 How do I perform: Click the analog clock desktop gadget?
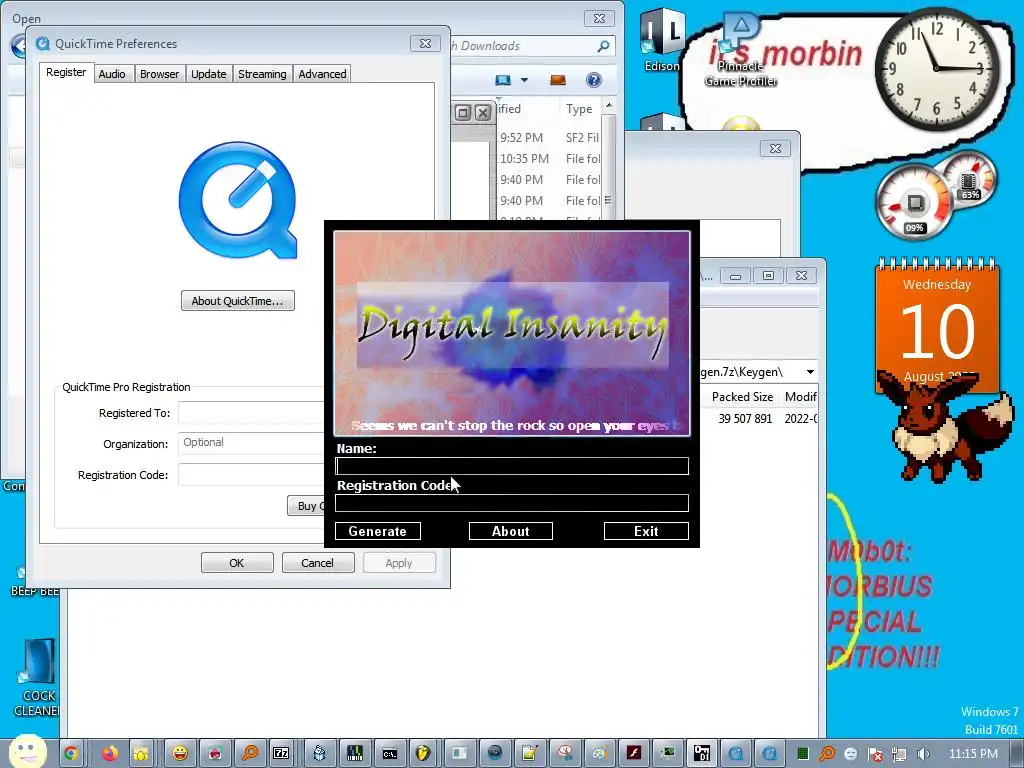click(936, 67)
